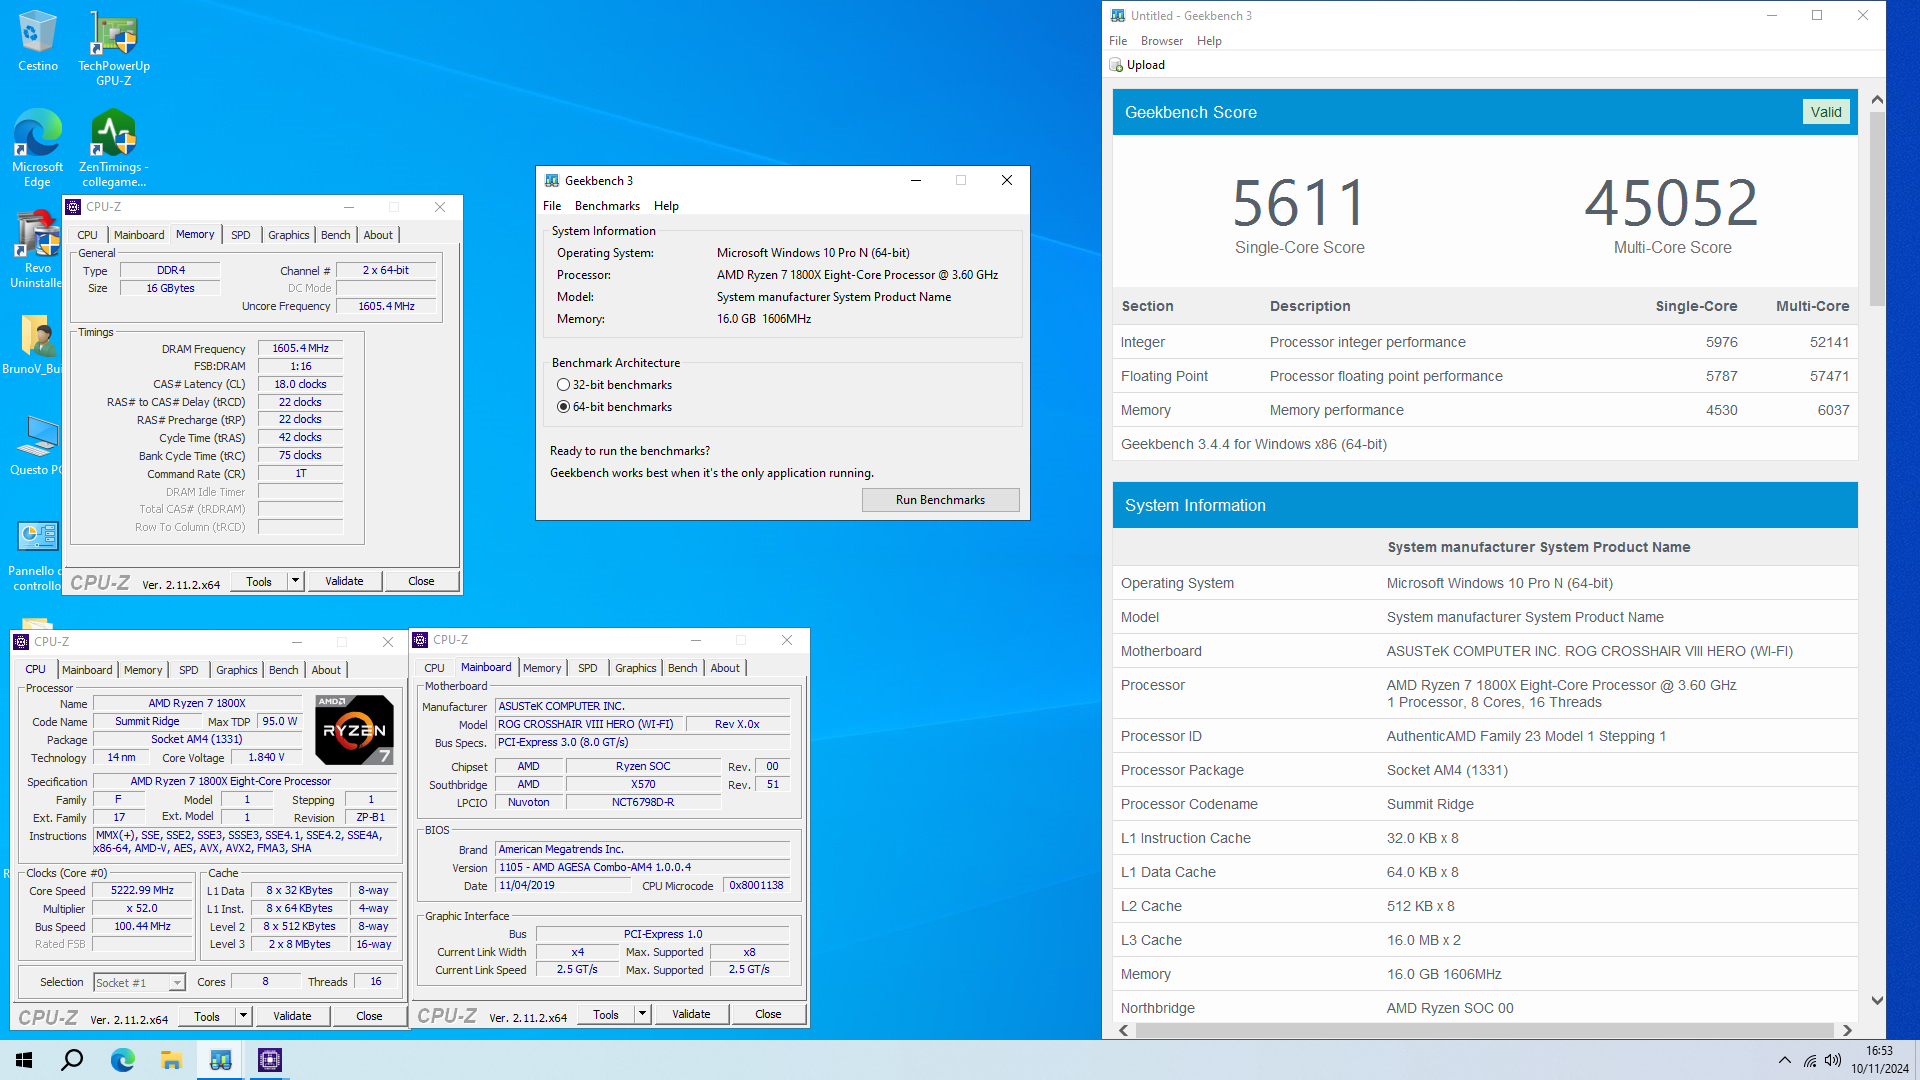Open the Cestino recycle bin desktop icon
The height and width of the screenshot is (1080, 1920).
pos(38,42)
